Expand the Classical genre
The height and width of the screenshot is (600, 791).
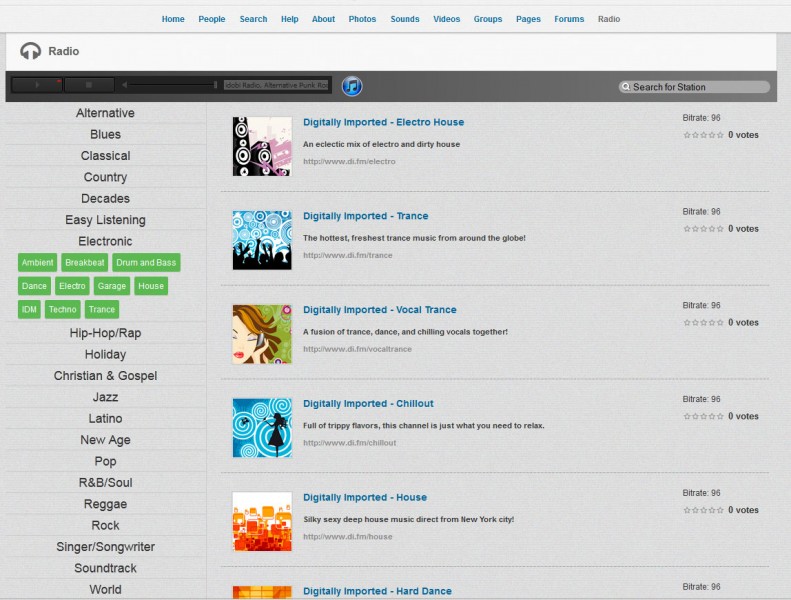105,155
